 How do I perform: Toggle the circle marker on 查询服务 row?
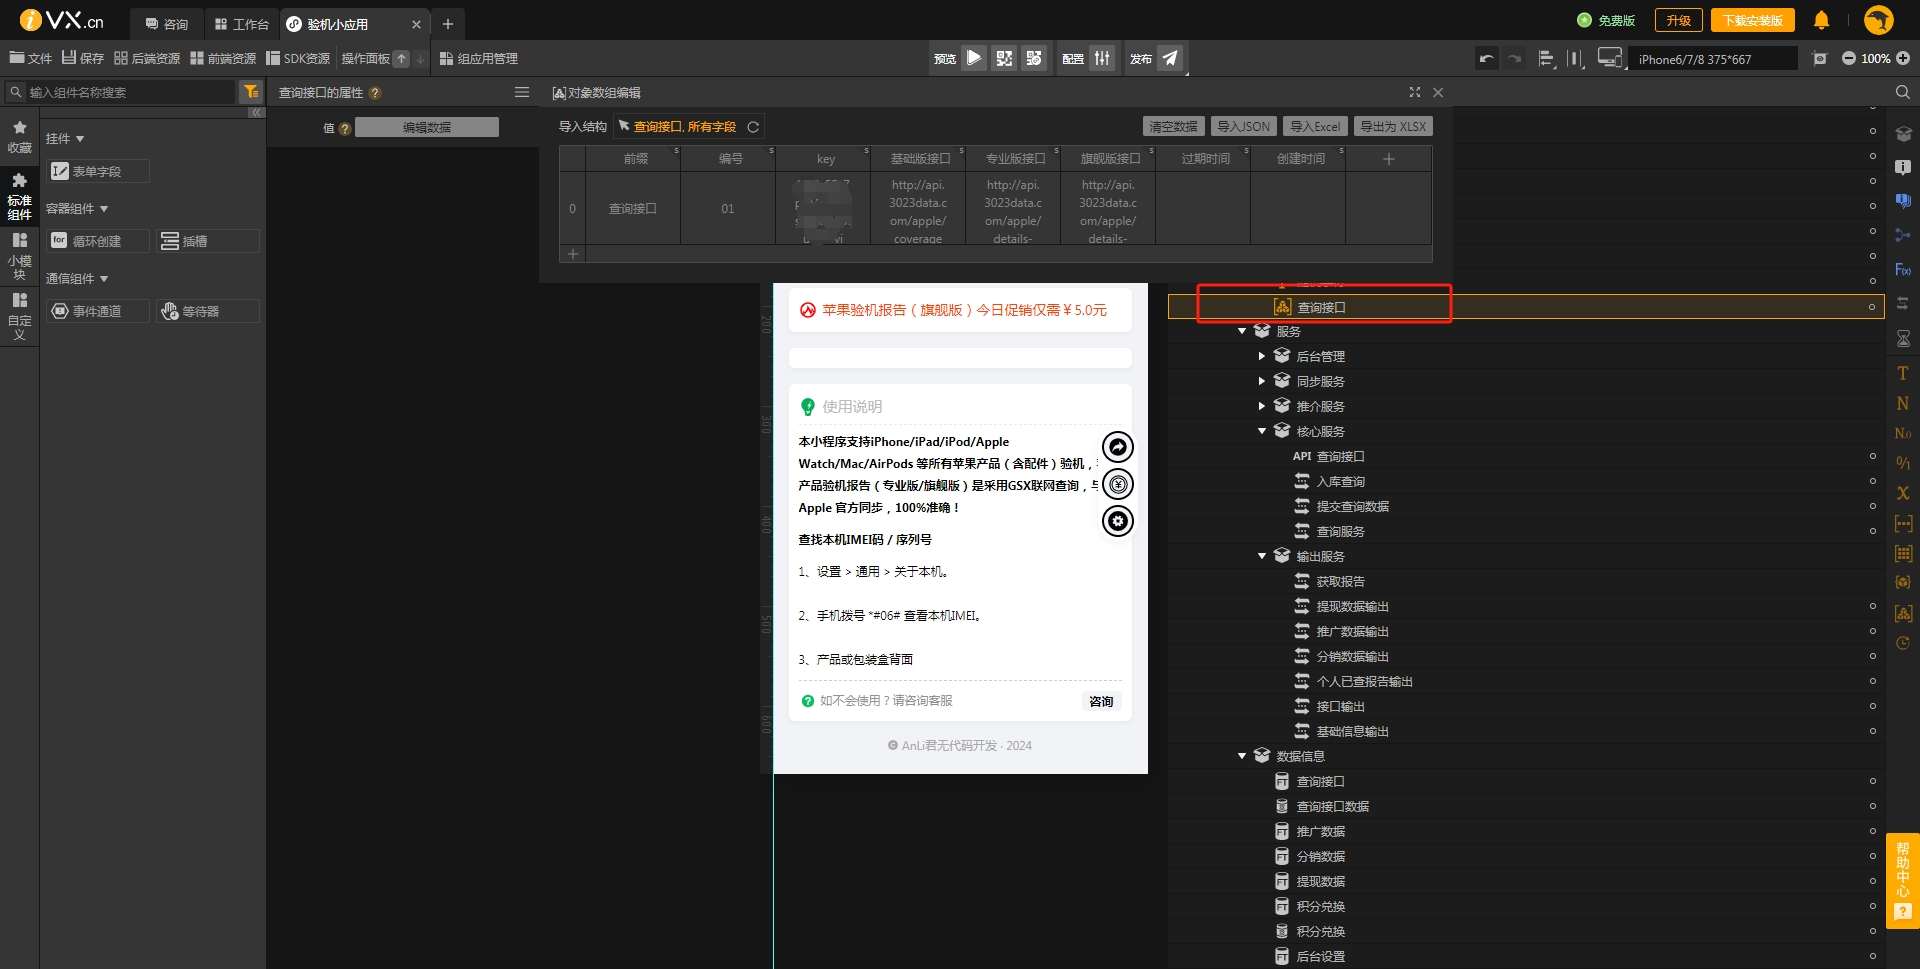point(1872,531)
